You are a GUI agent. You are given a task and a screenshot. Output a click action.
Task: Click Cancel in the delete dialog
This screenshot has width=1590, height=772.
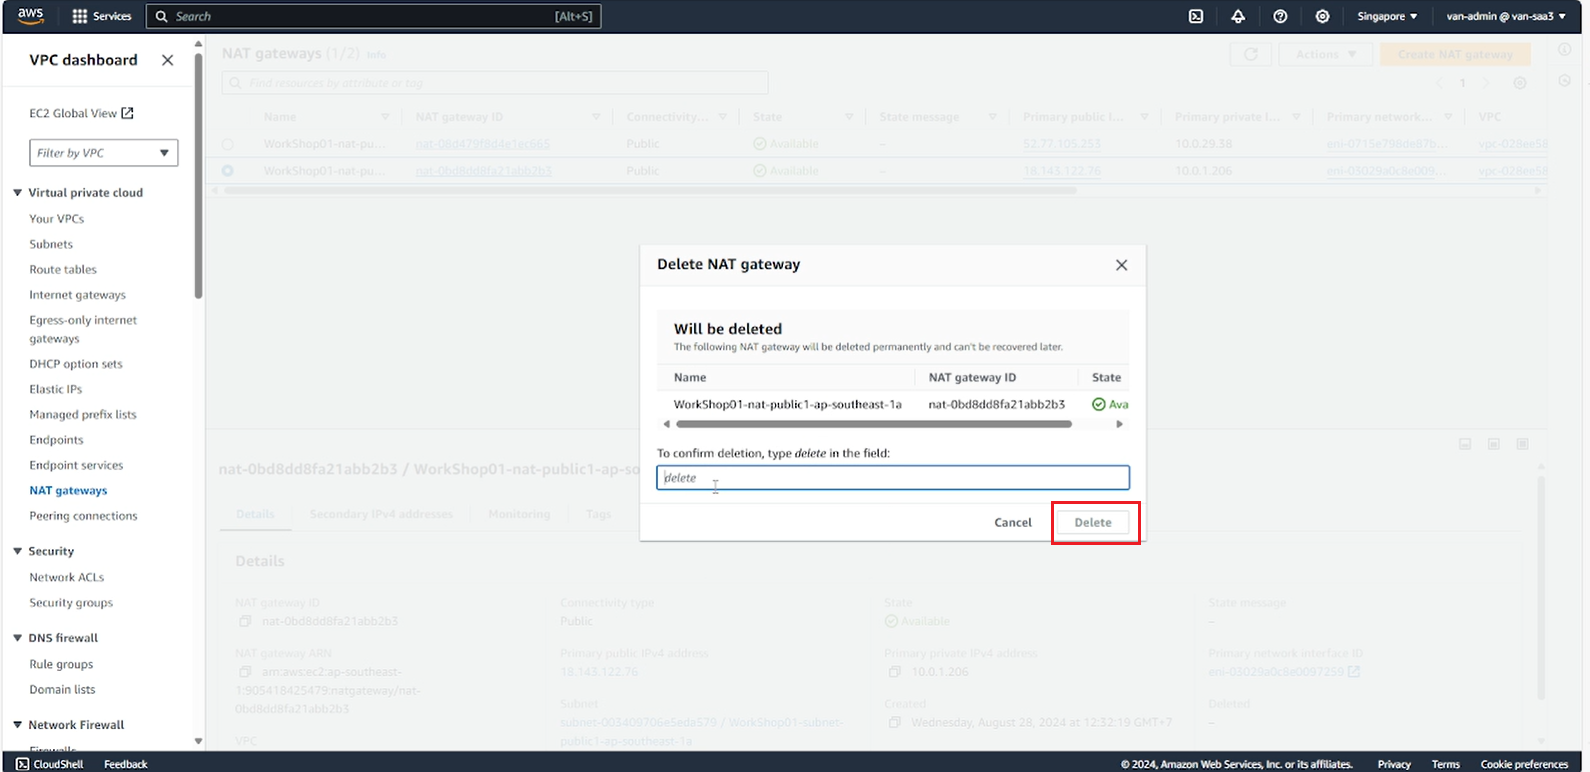[x=1013, y=523]
